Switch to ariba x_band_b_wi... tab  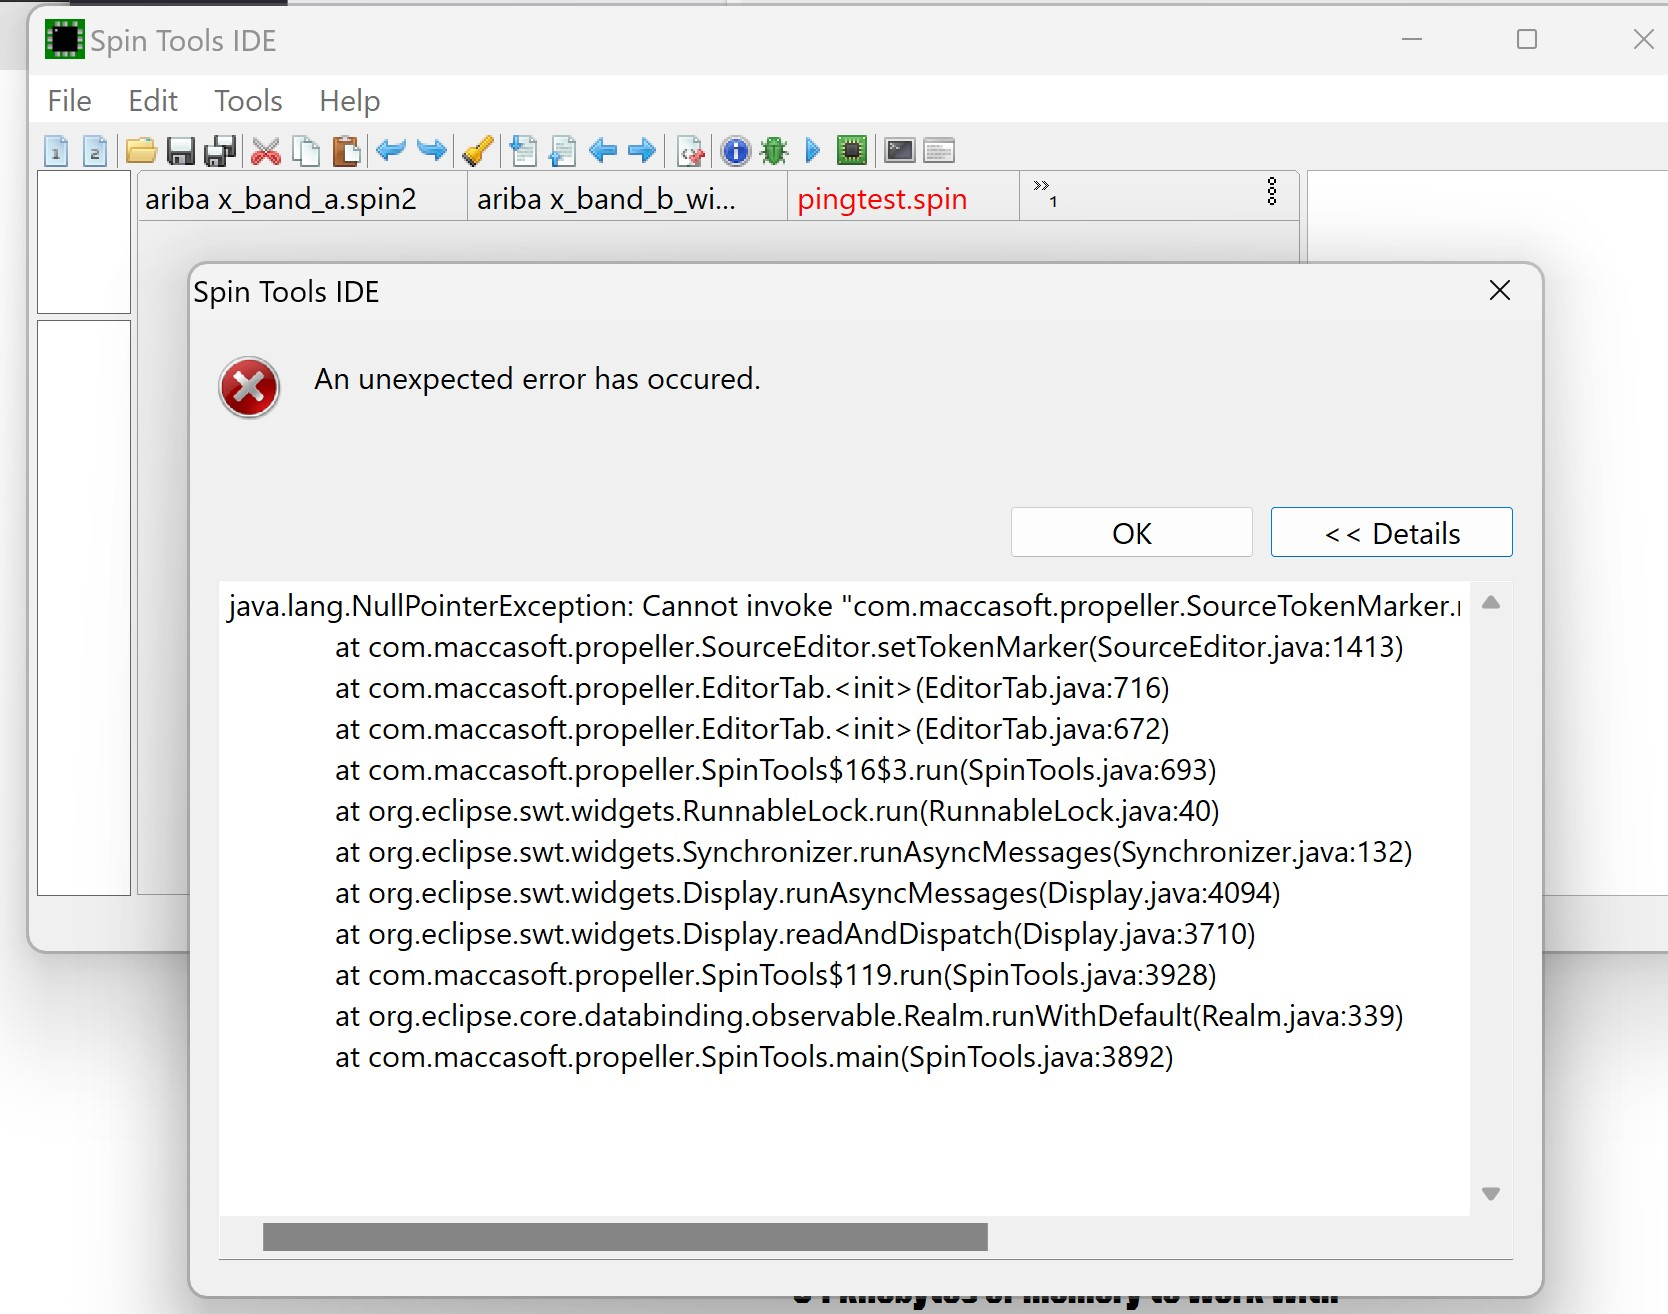627,198
